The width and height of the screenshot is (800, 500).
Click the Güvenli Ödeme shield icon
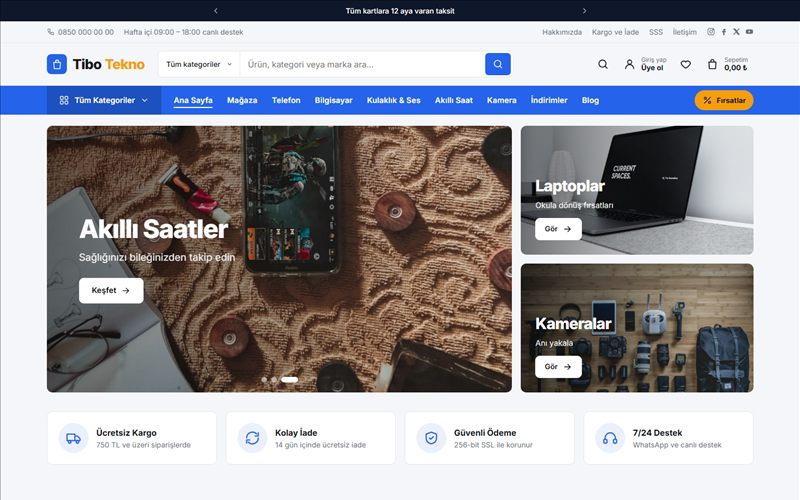tap(432, 438)
